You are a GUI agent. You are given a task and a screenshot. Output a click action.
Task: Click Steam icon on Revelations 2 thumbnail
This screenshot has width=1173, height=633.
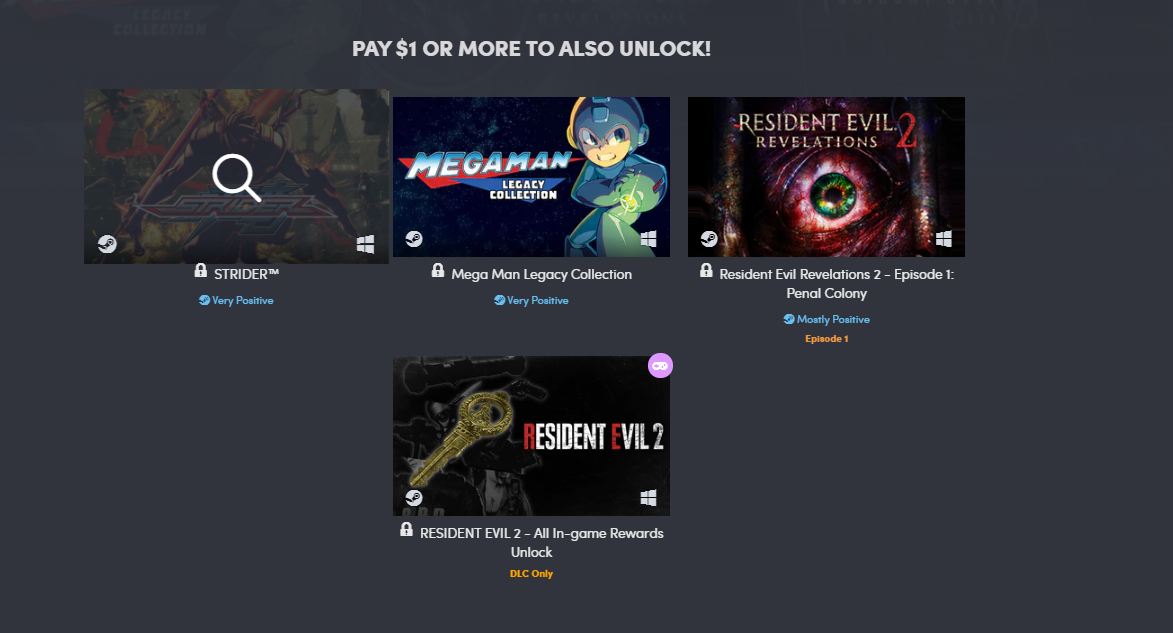tap(708, 239)
